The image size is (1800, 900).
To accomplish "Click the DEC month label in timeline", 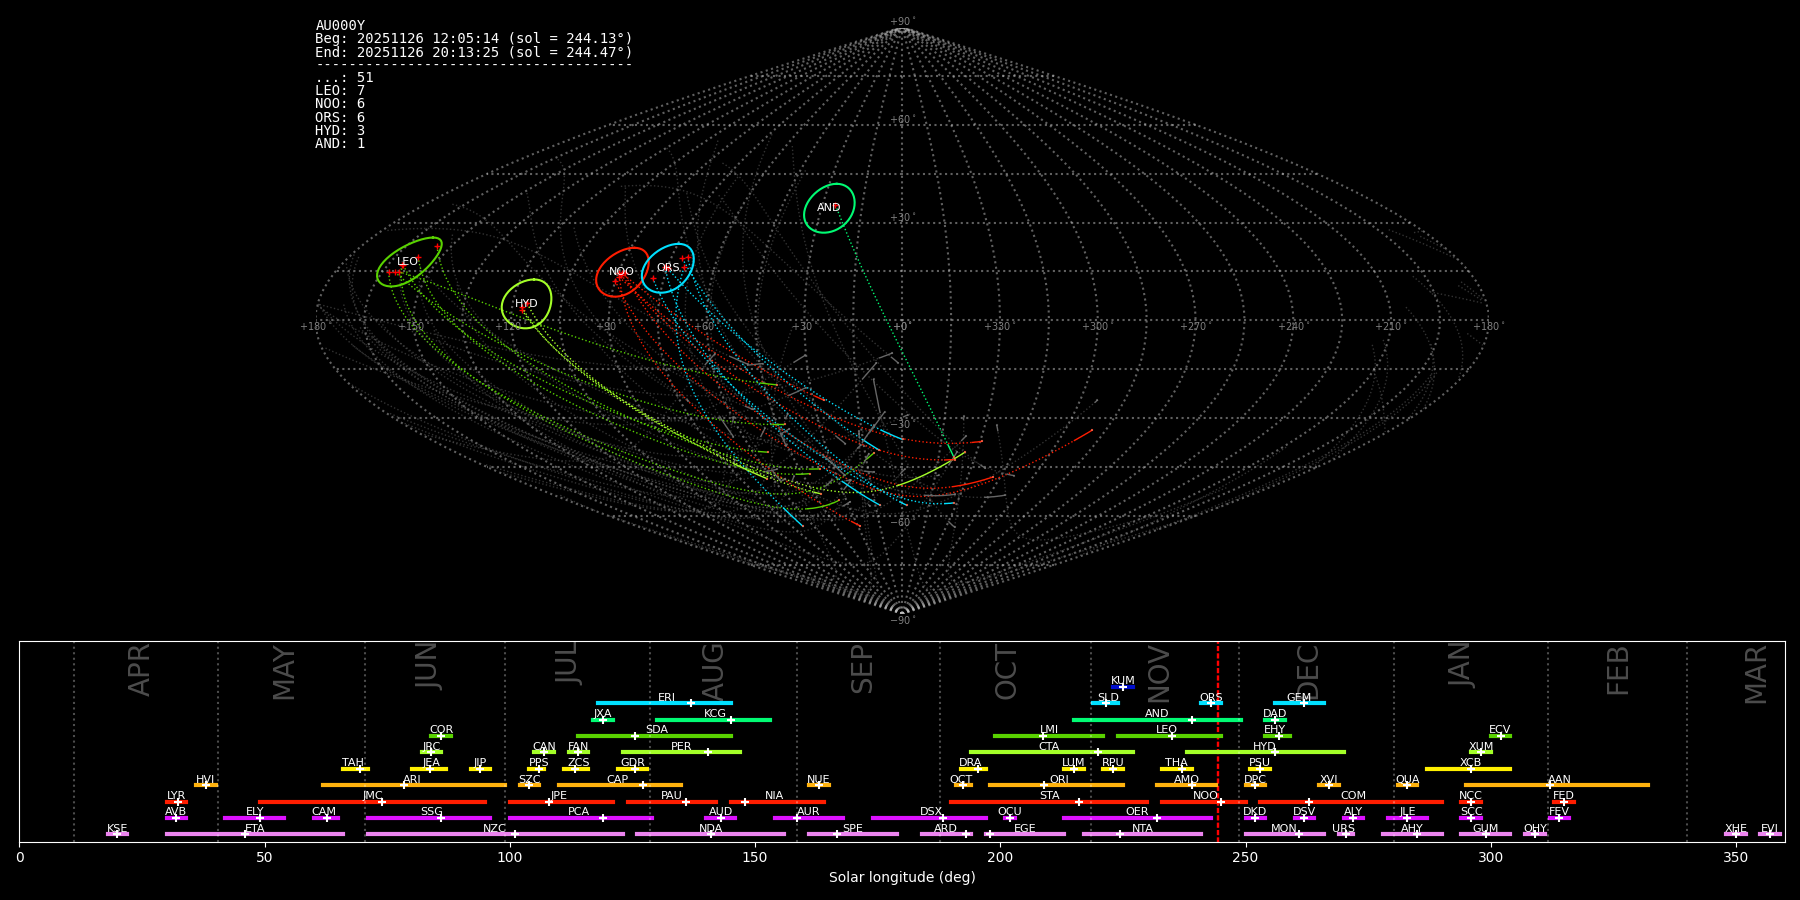I will [x=1308, y=671].
